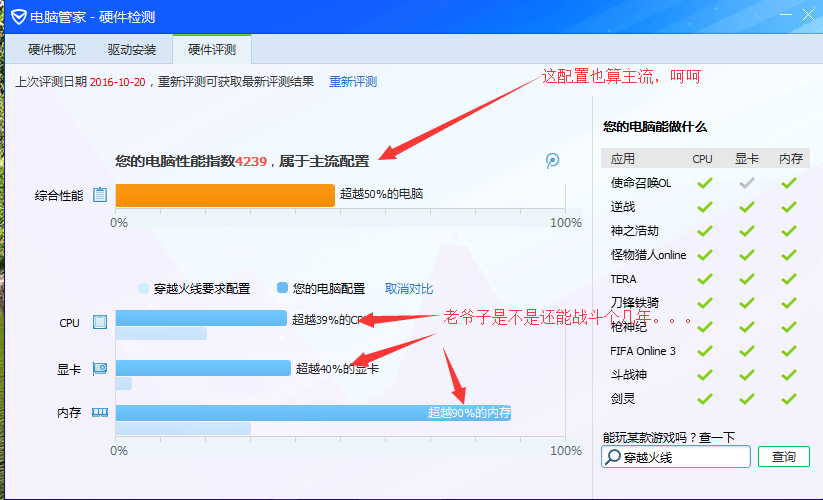Click the blue 内存 comparison bar
Screen dimensions: 823x500
(x=313, y=413)
